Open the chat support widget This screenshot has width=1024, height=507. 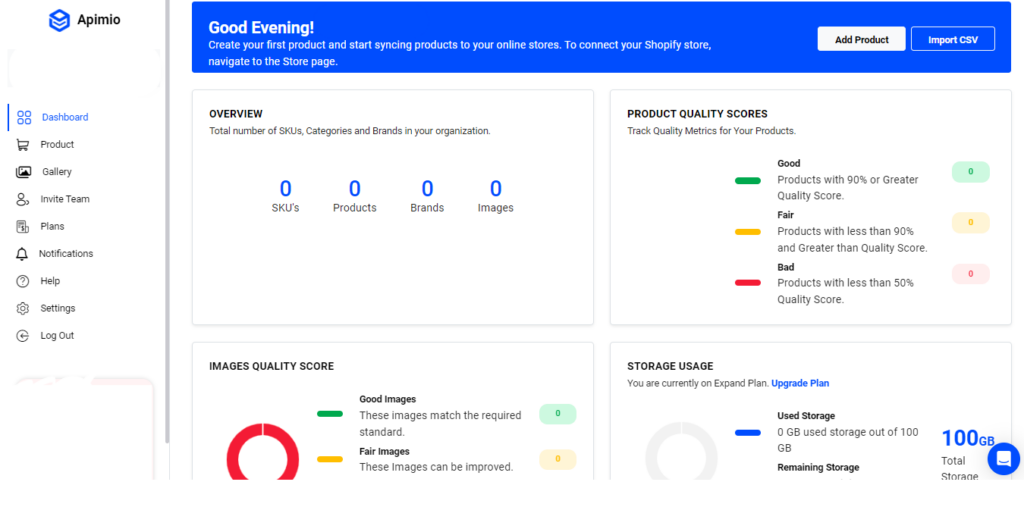pyautogui.click(x=1003, y=459)
